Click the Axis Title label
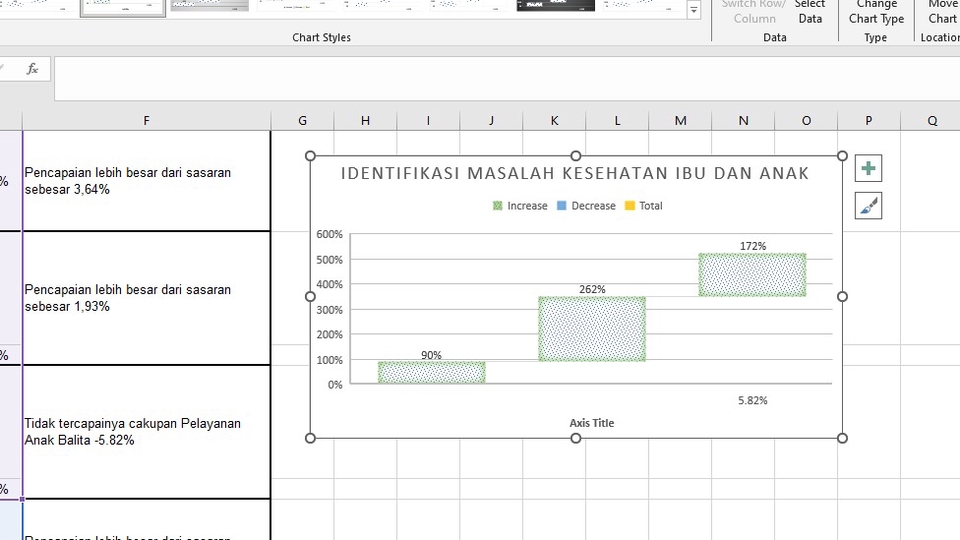 (591, 423)
